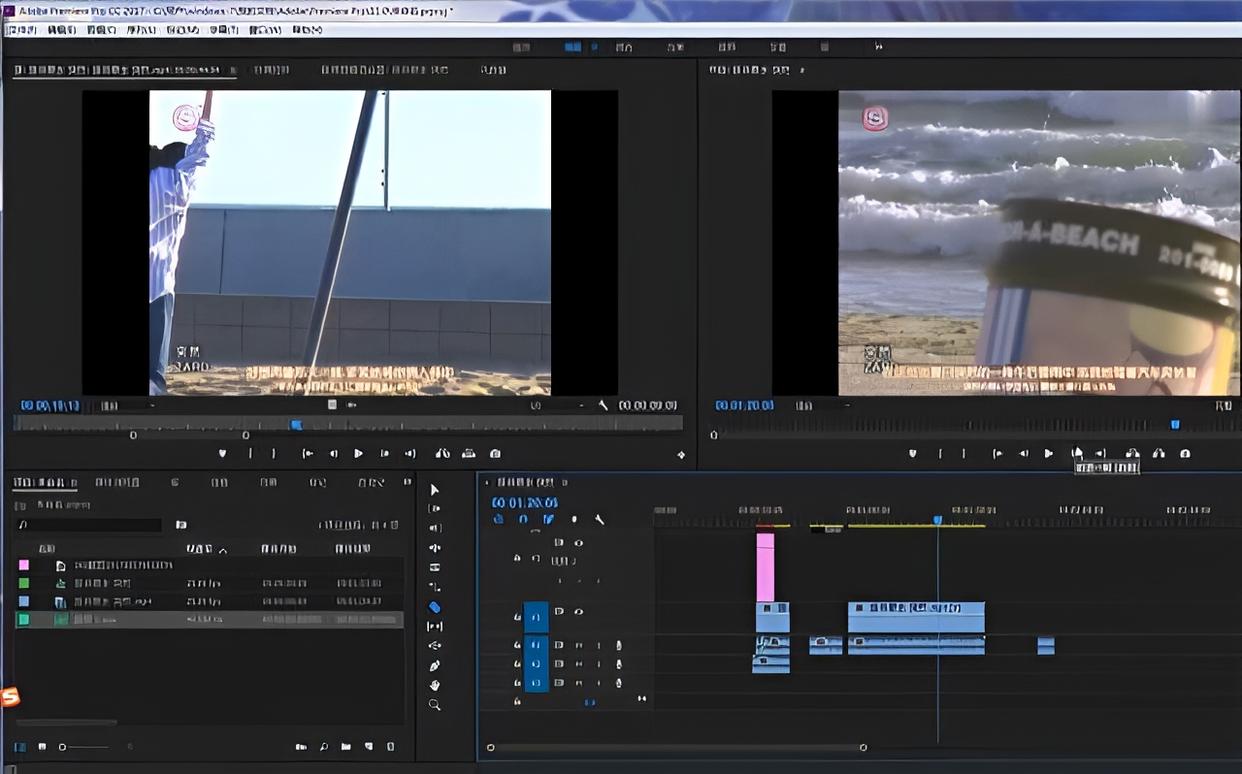Image resolution: width=1242 pixels, height=774 pixels.
Task: Enable voice-over record on track A3
Action: 618,683
